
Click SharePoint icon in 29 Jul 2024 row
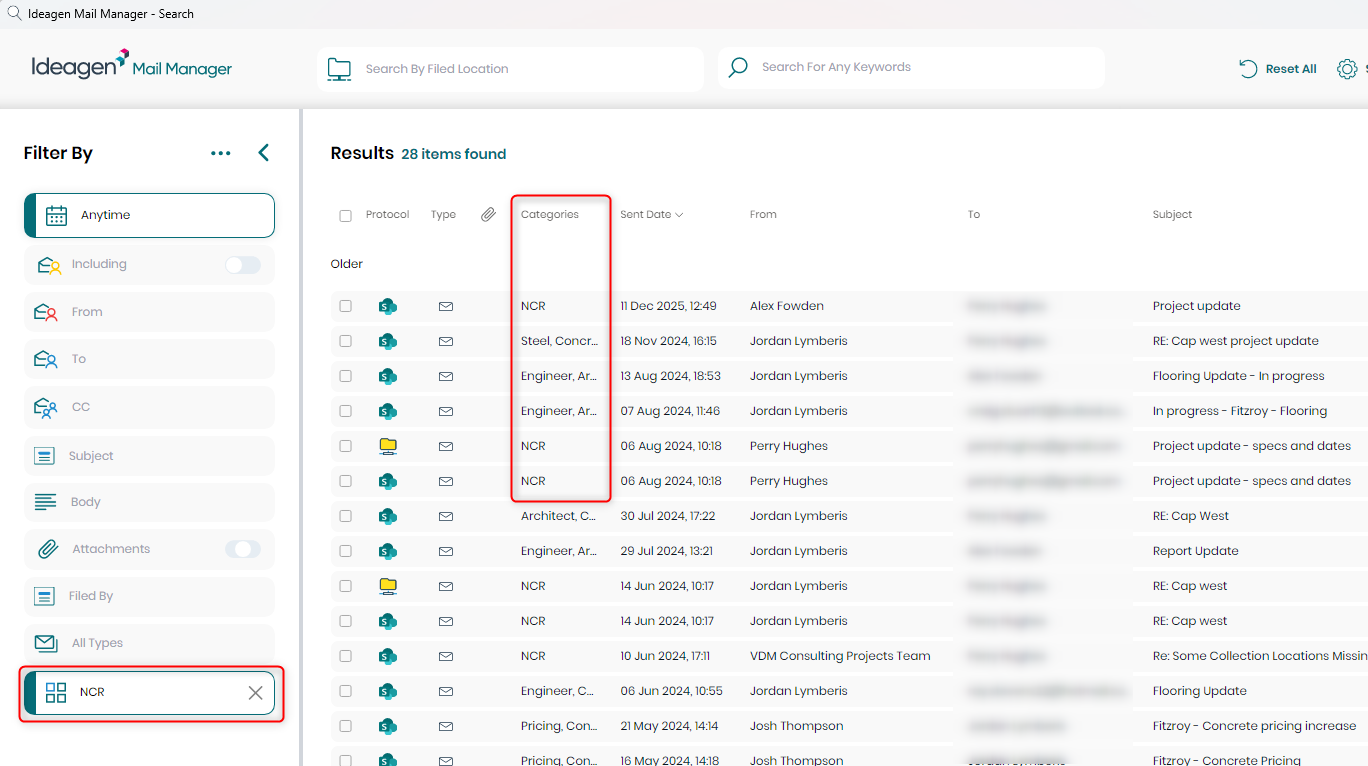tap(387, 551)
